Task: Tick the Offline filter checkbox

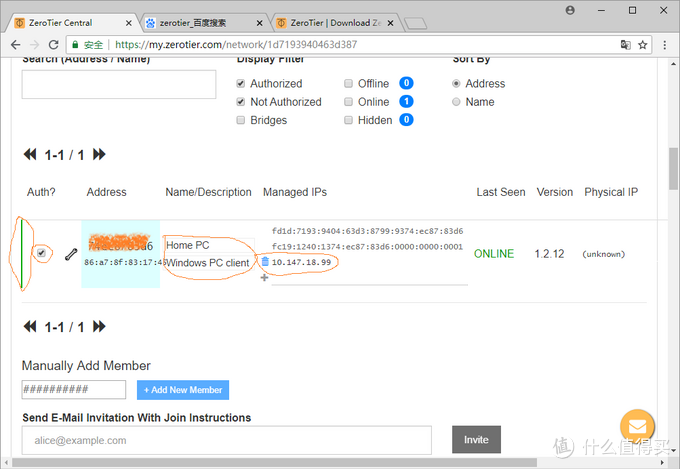Action: pos(348,83)
